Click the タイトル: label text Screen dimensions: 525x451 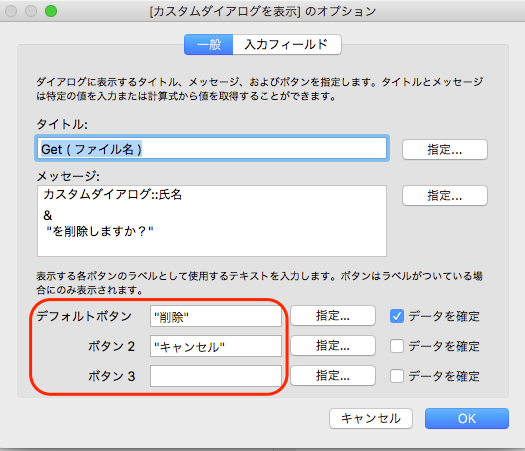tap(62, 125)
